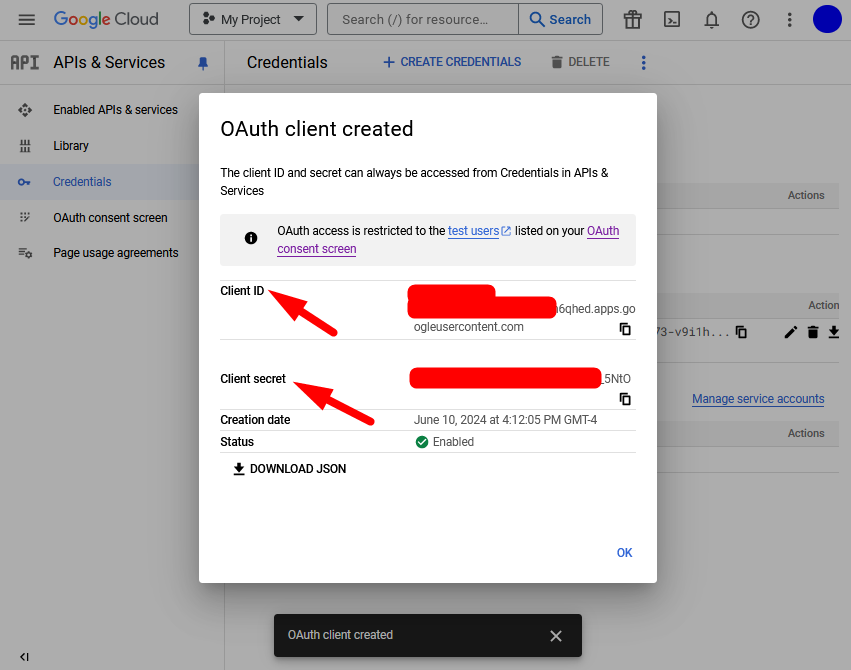Focus the resource search field
This screenshot has height=670, width=851.
click(423, 20)
